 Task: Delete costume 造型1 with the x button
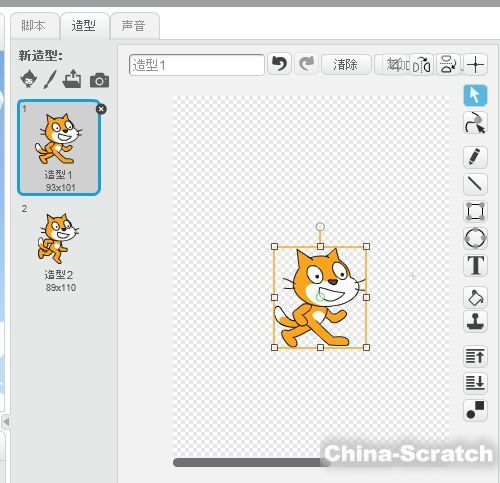101,109
